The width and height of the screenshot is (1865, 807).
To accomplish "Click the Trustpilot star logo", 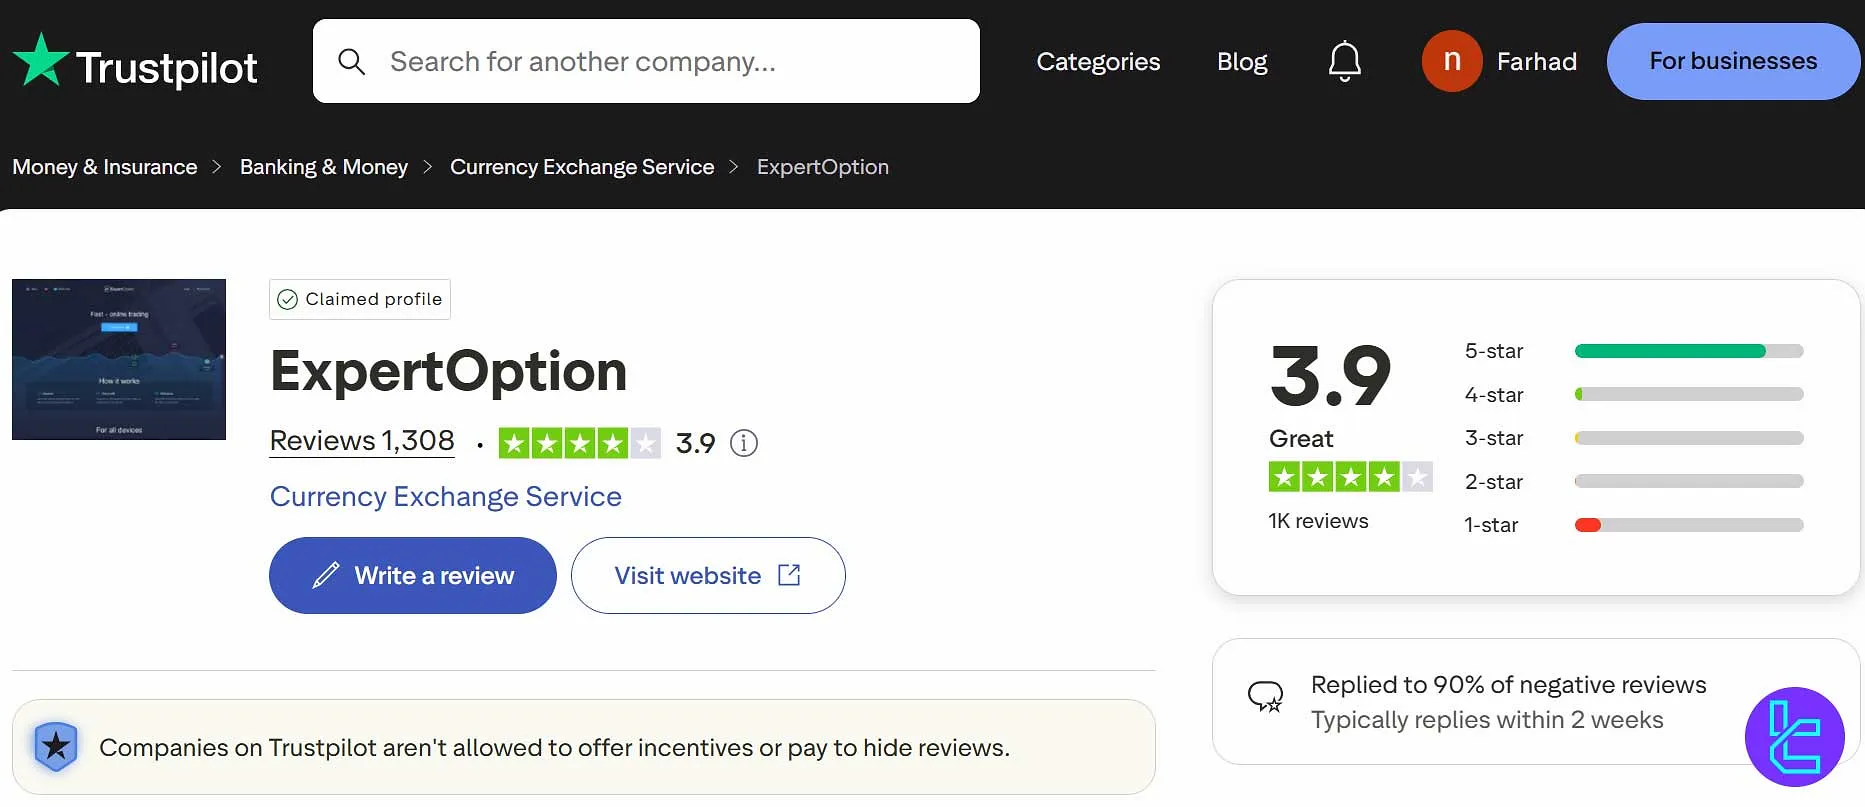I will tap(40, 60).
